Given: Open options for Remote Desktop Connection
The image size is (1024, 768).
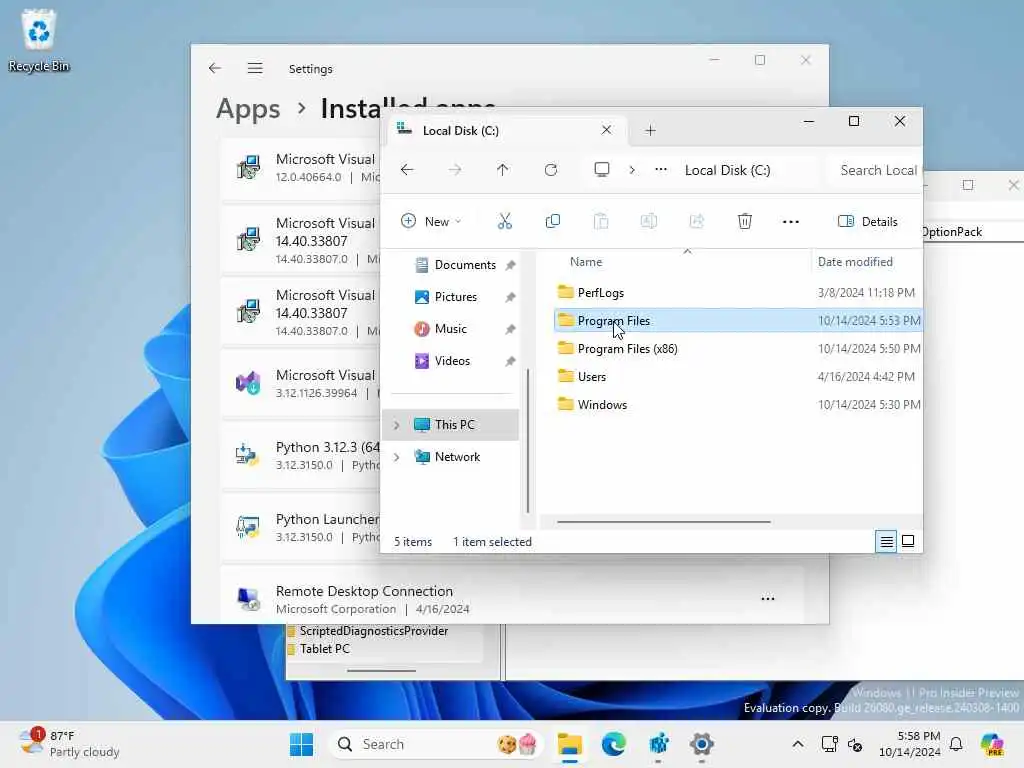Looking at the screenshot, I should click(768, 598).
